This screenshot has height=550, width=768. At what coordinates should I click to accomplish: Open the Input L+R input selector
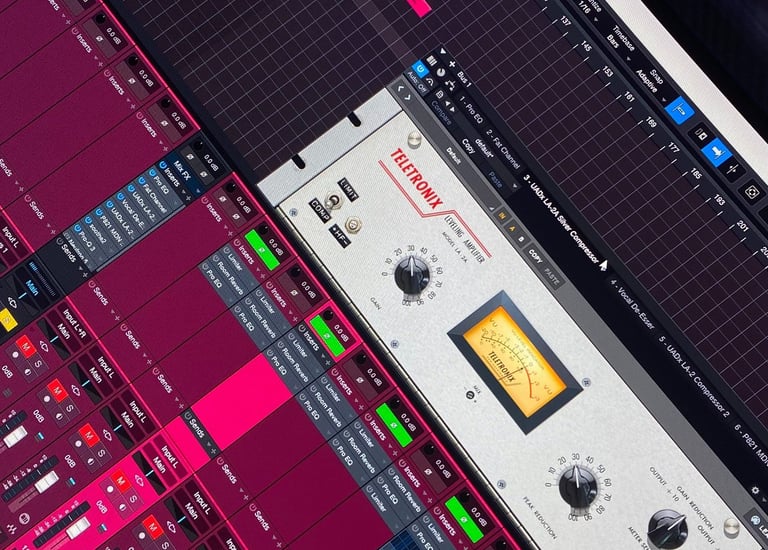(x=75, y=322)
